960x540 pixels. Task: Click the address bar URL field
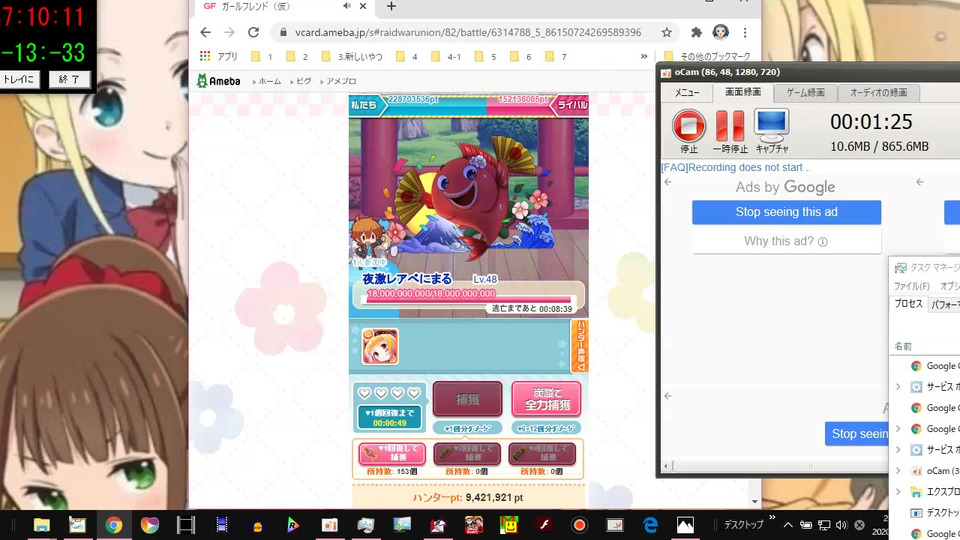468,32
